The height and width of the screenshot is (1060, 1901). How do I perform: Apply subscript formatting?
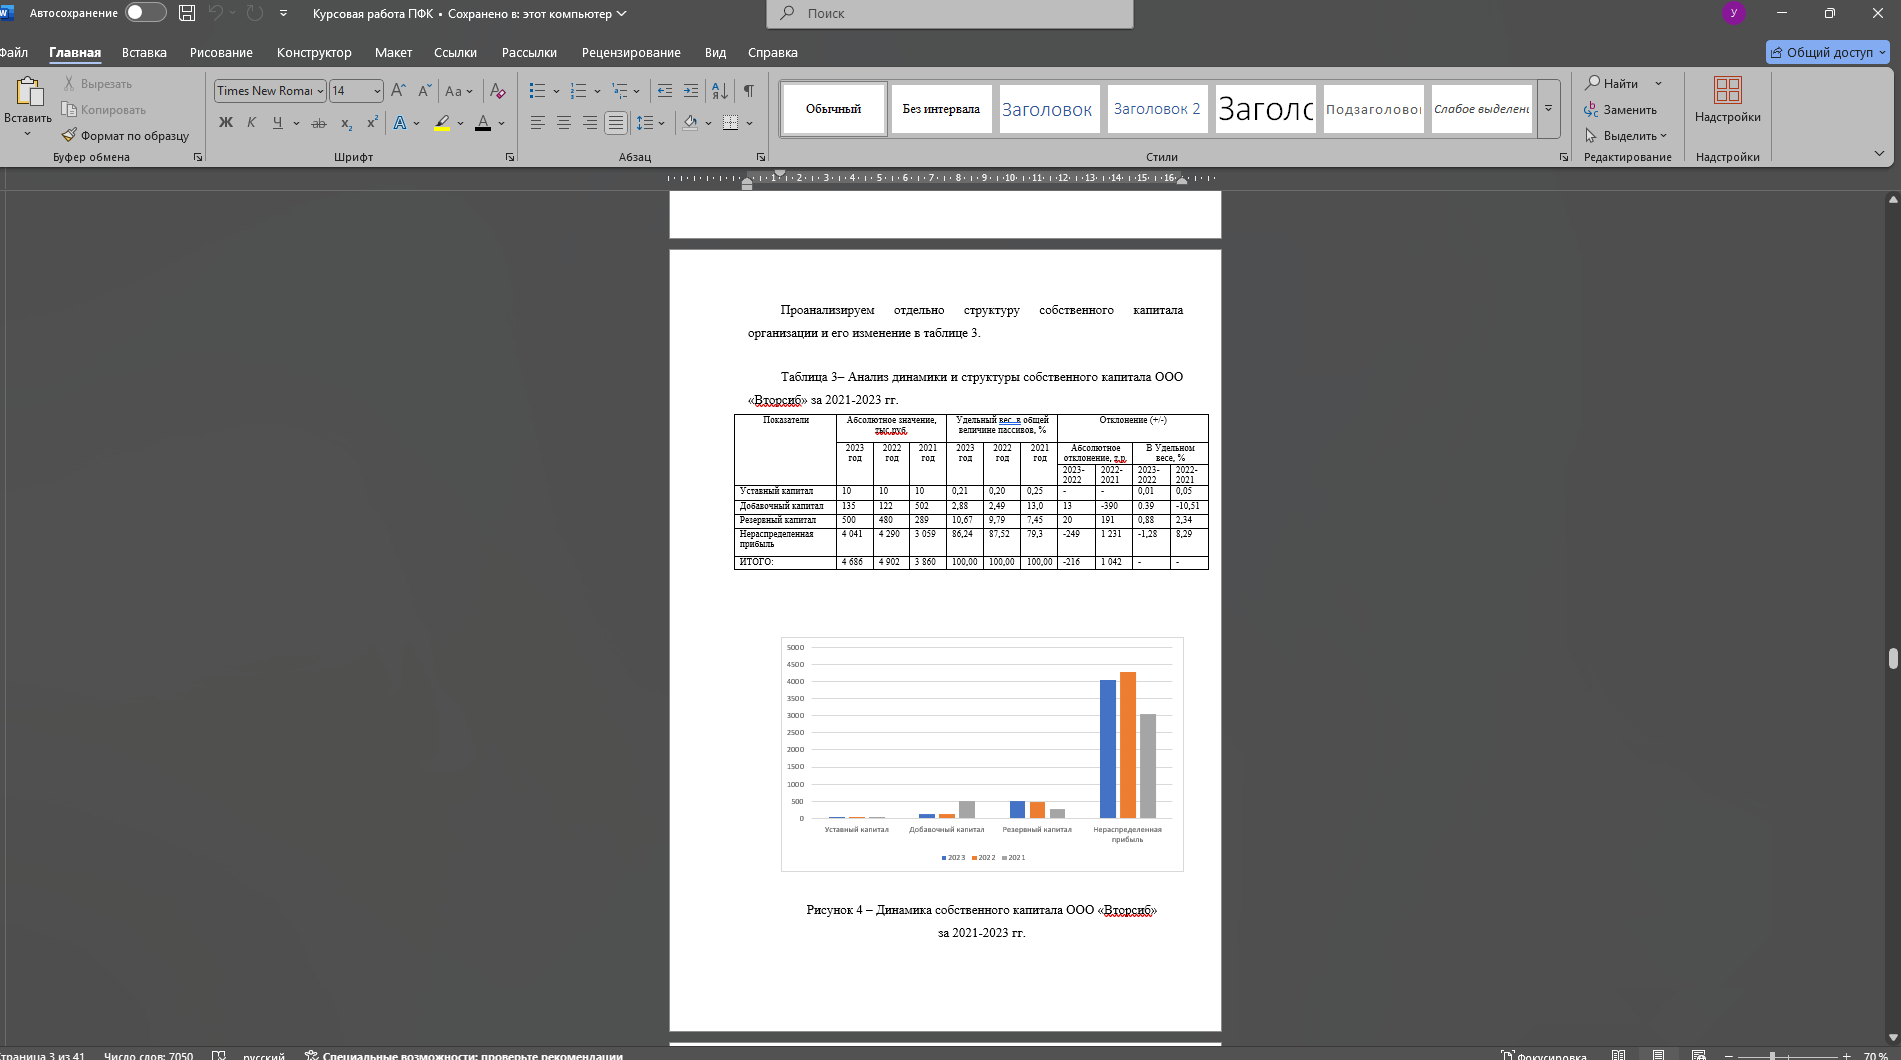(x=346, y=123)
